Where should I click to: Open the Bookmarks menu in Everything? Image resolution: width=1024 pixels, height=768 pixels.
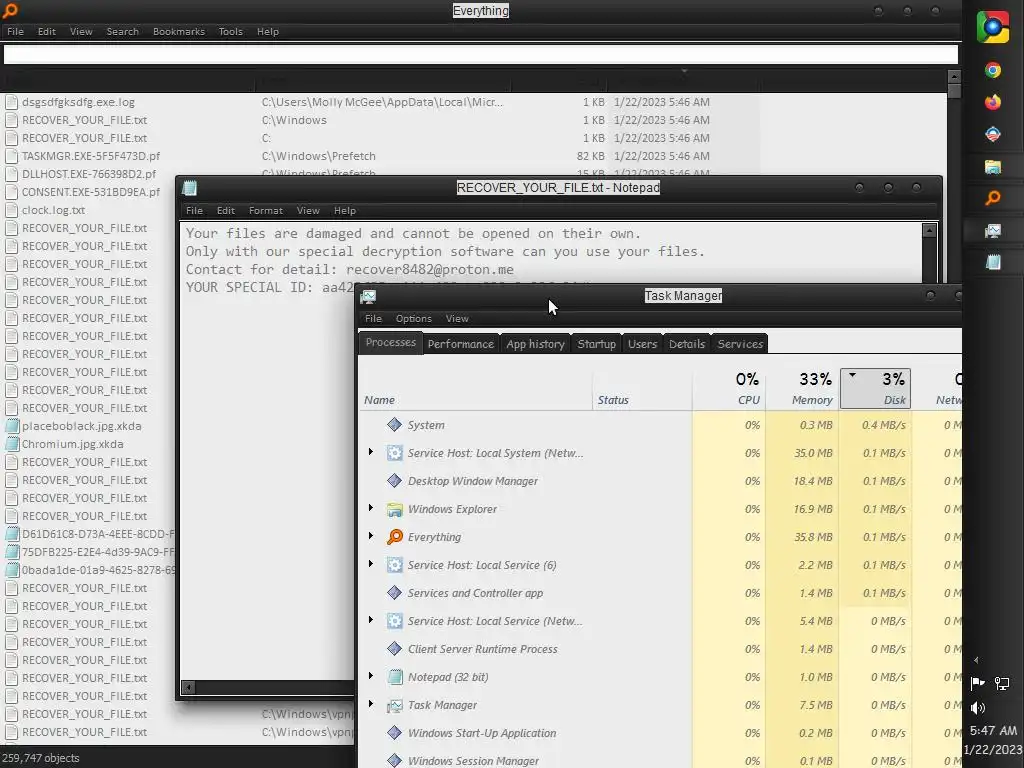(x=179, y=31)
